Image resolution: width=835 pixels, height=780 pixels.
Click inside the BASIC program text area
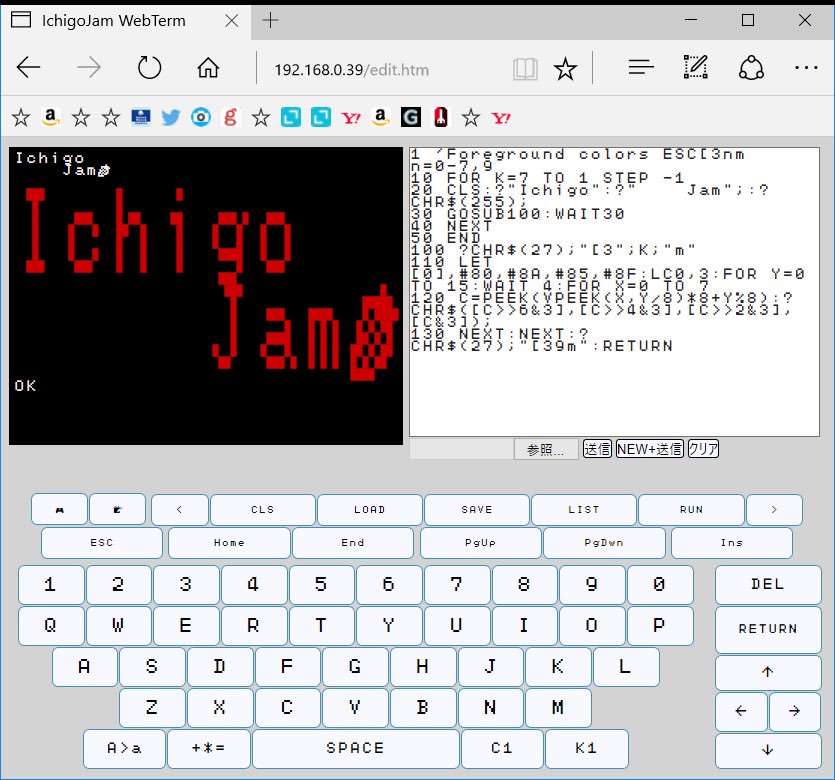(x=614, y=292)
